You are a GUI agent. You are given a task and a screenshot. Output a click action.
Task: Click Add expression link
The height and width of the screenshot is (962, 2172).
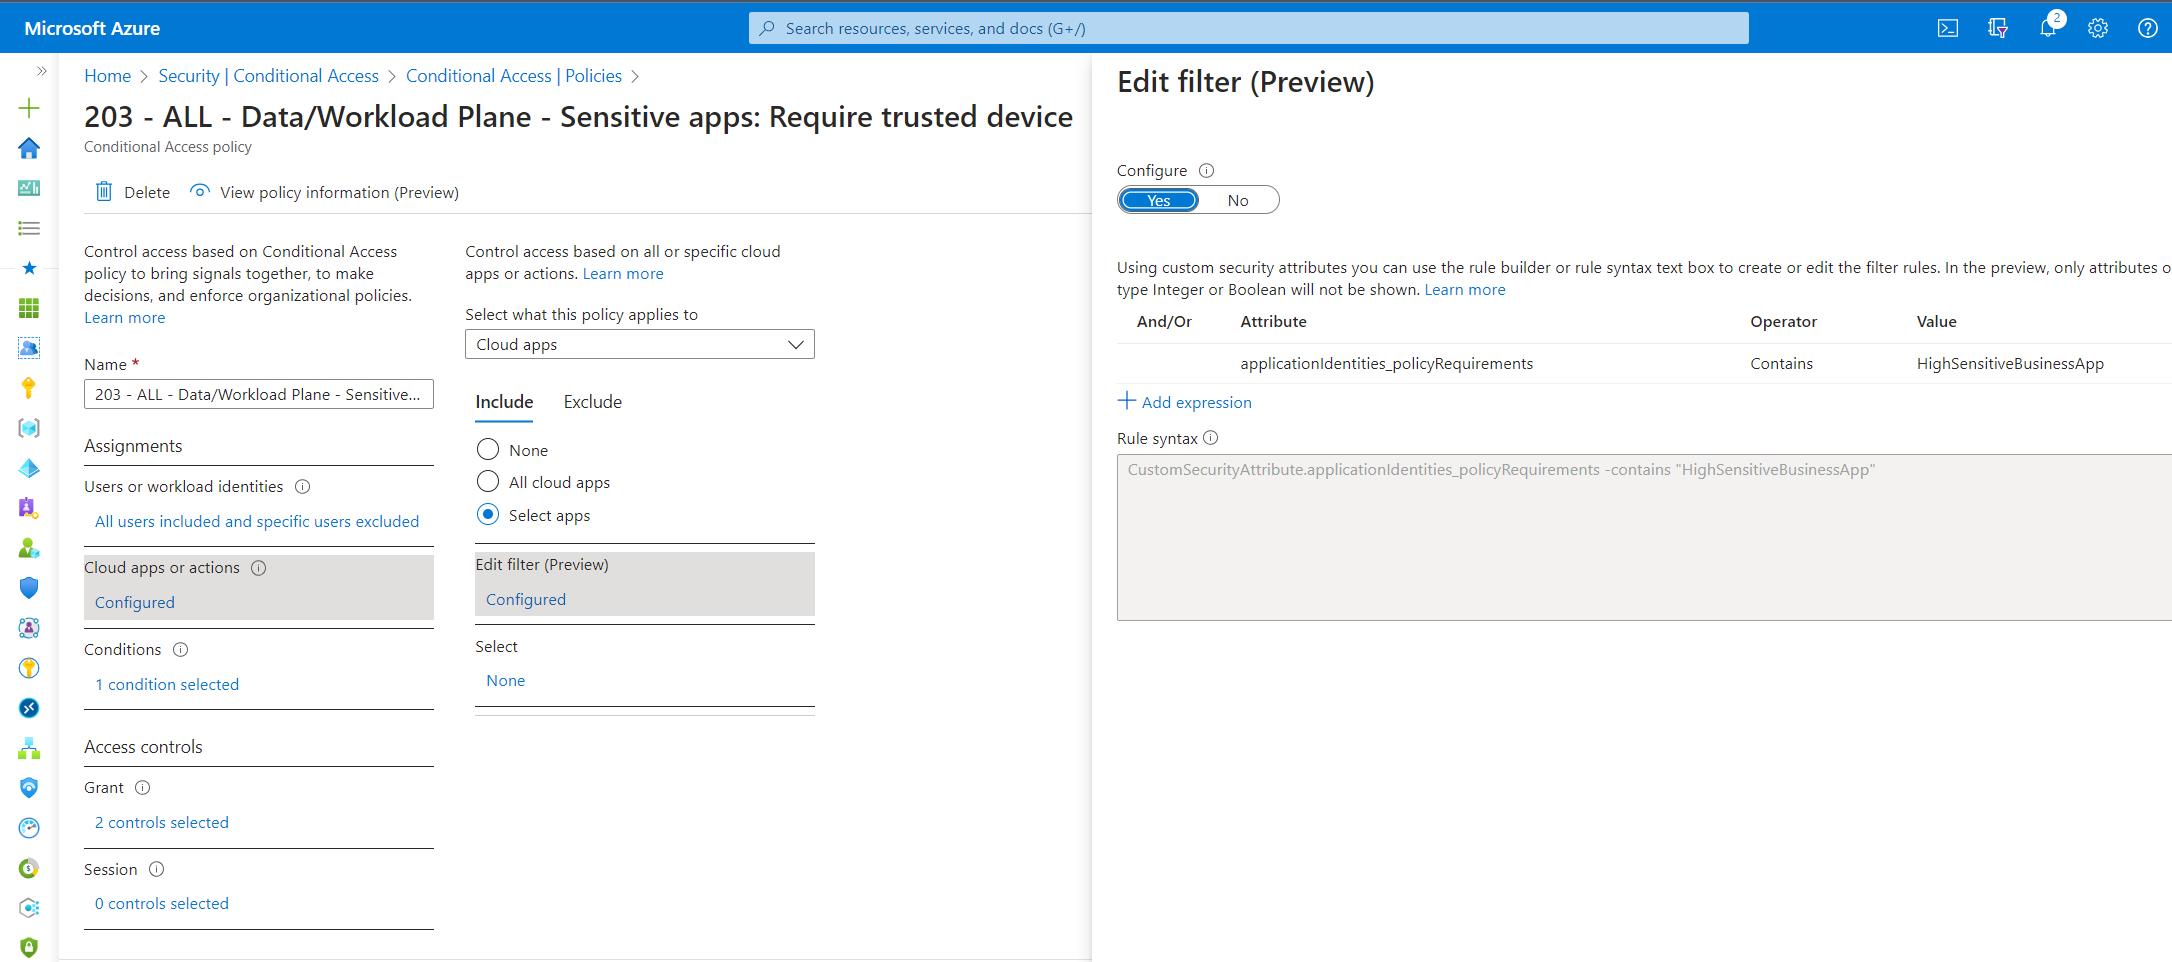(1185, 402)
